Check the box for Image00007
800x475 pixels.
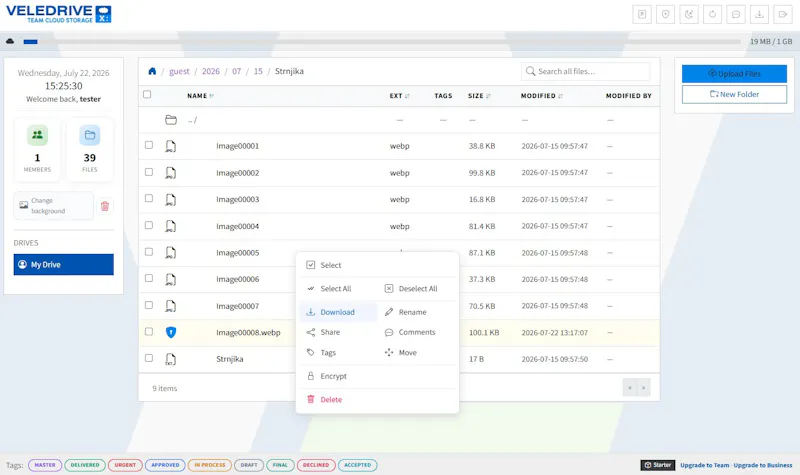148,305
